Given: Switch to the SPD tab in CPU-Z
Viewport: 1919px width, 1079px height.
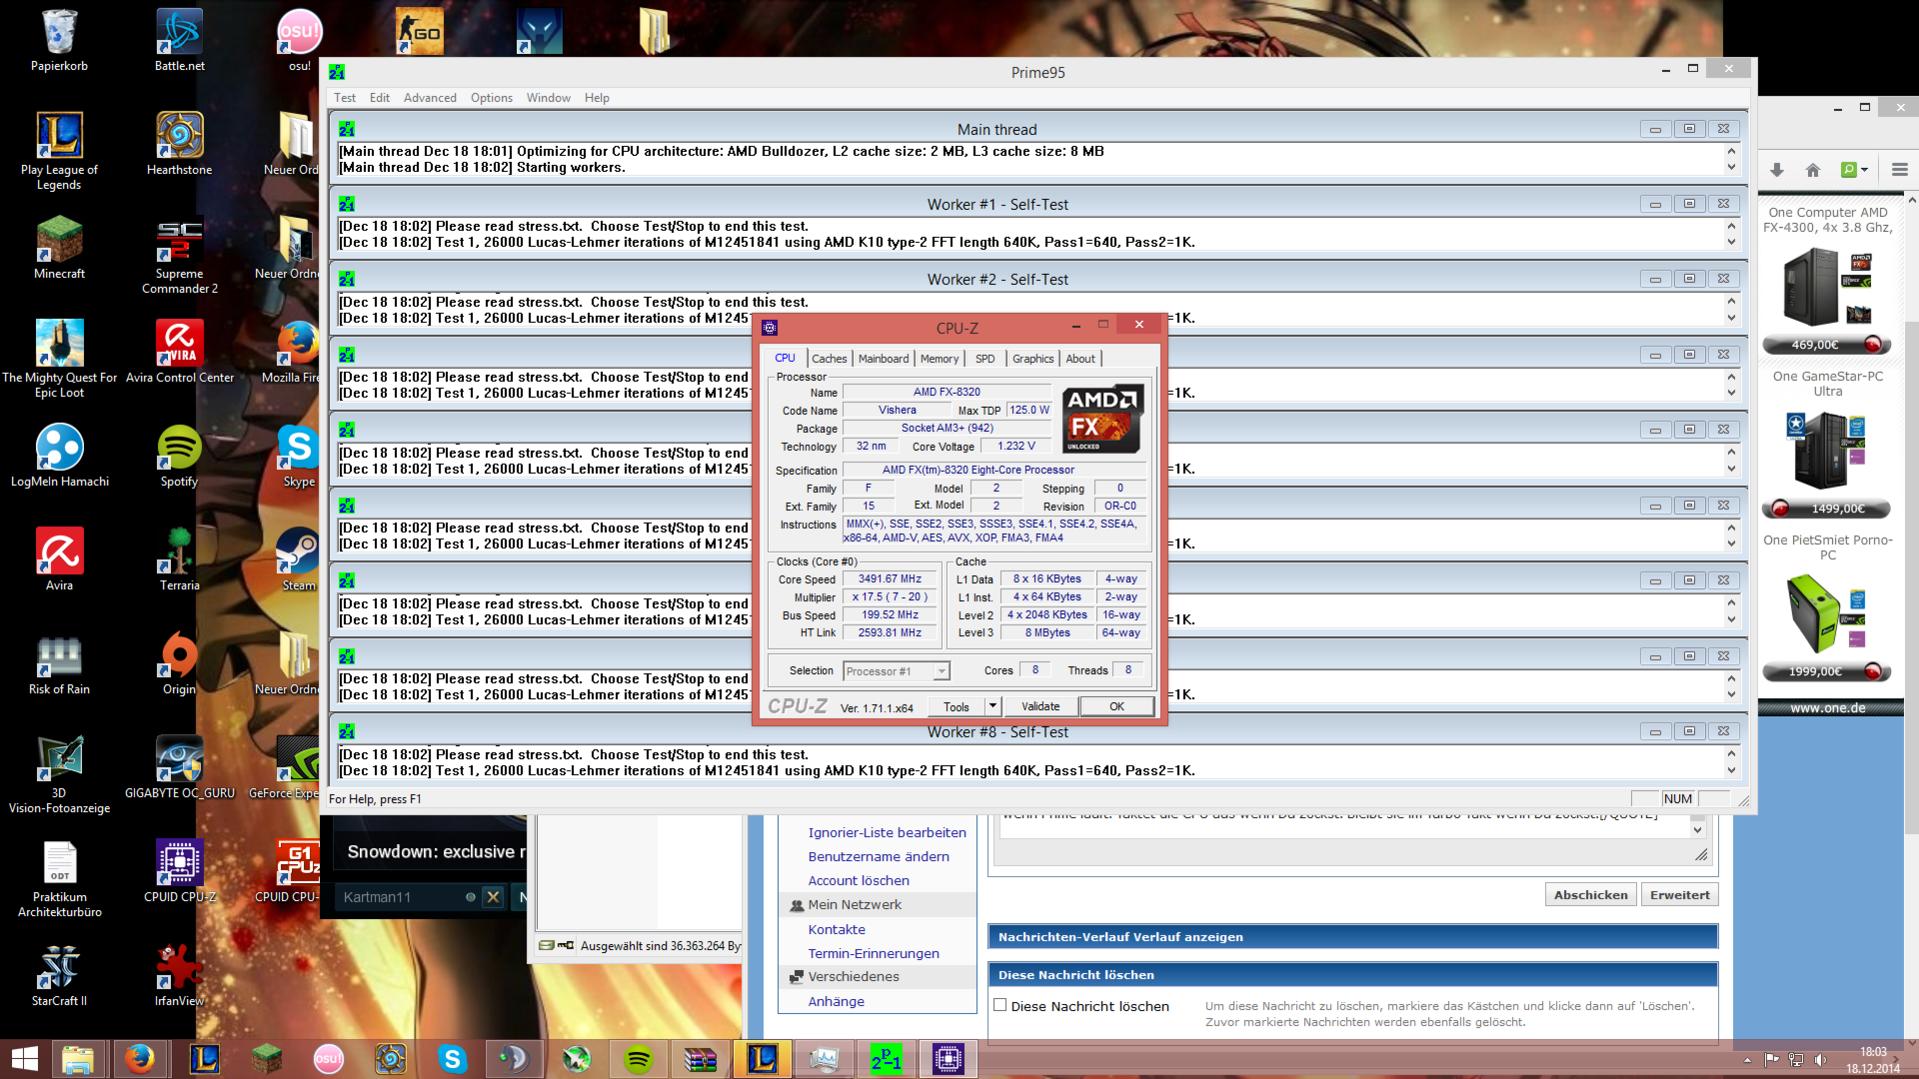Looking at the screenshot, I should pos(985,358).
